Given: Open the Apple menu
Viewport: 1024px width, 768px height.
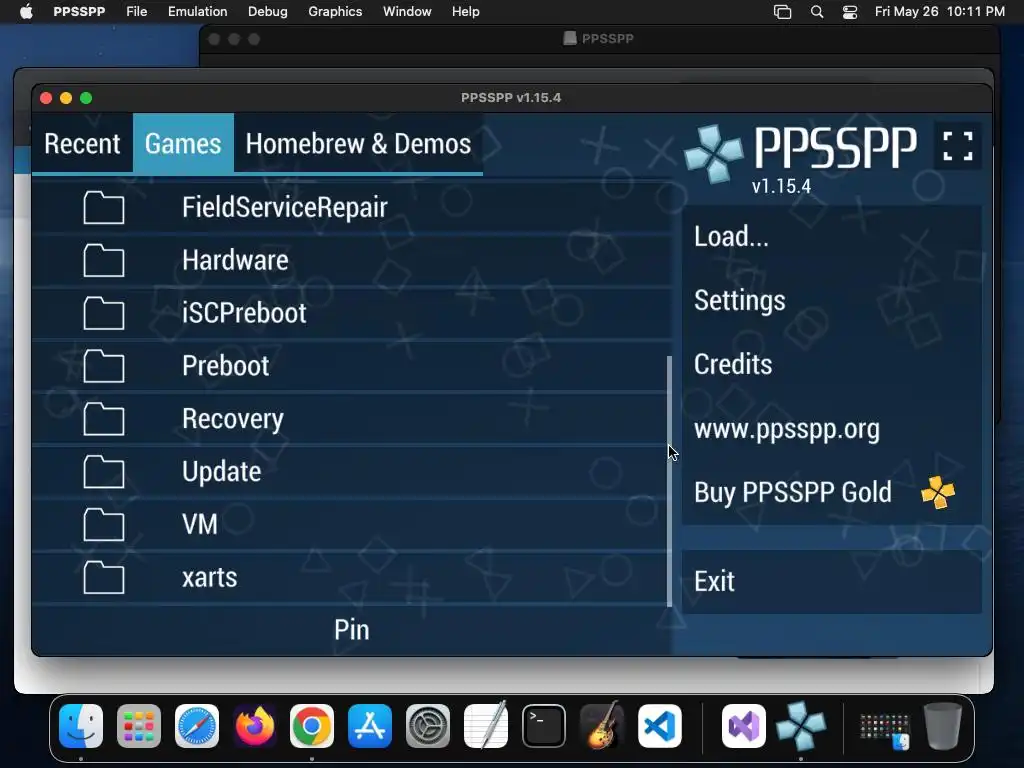Looking at the screenshot, I should coord(26,12).
